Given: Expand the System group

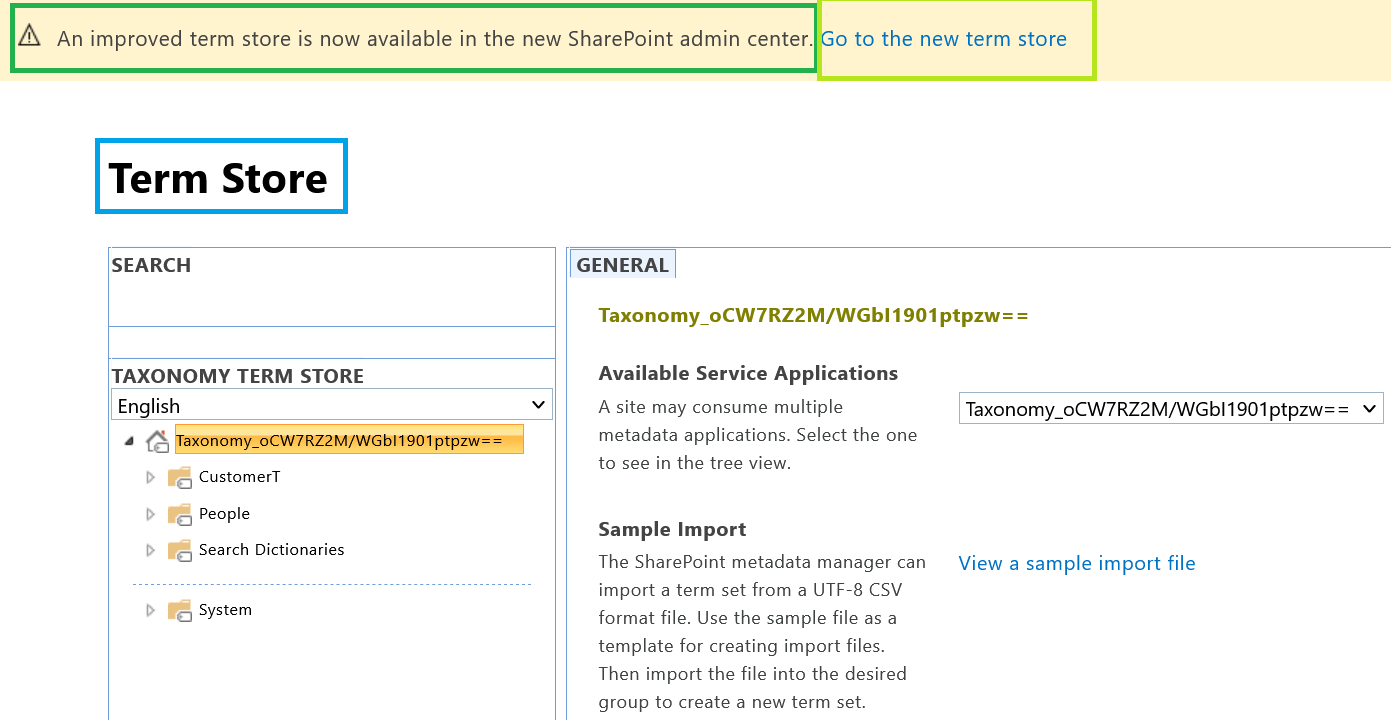Looking at the screenshot, I should point(151,610).
